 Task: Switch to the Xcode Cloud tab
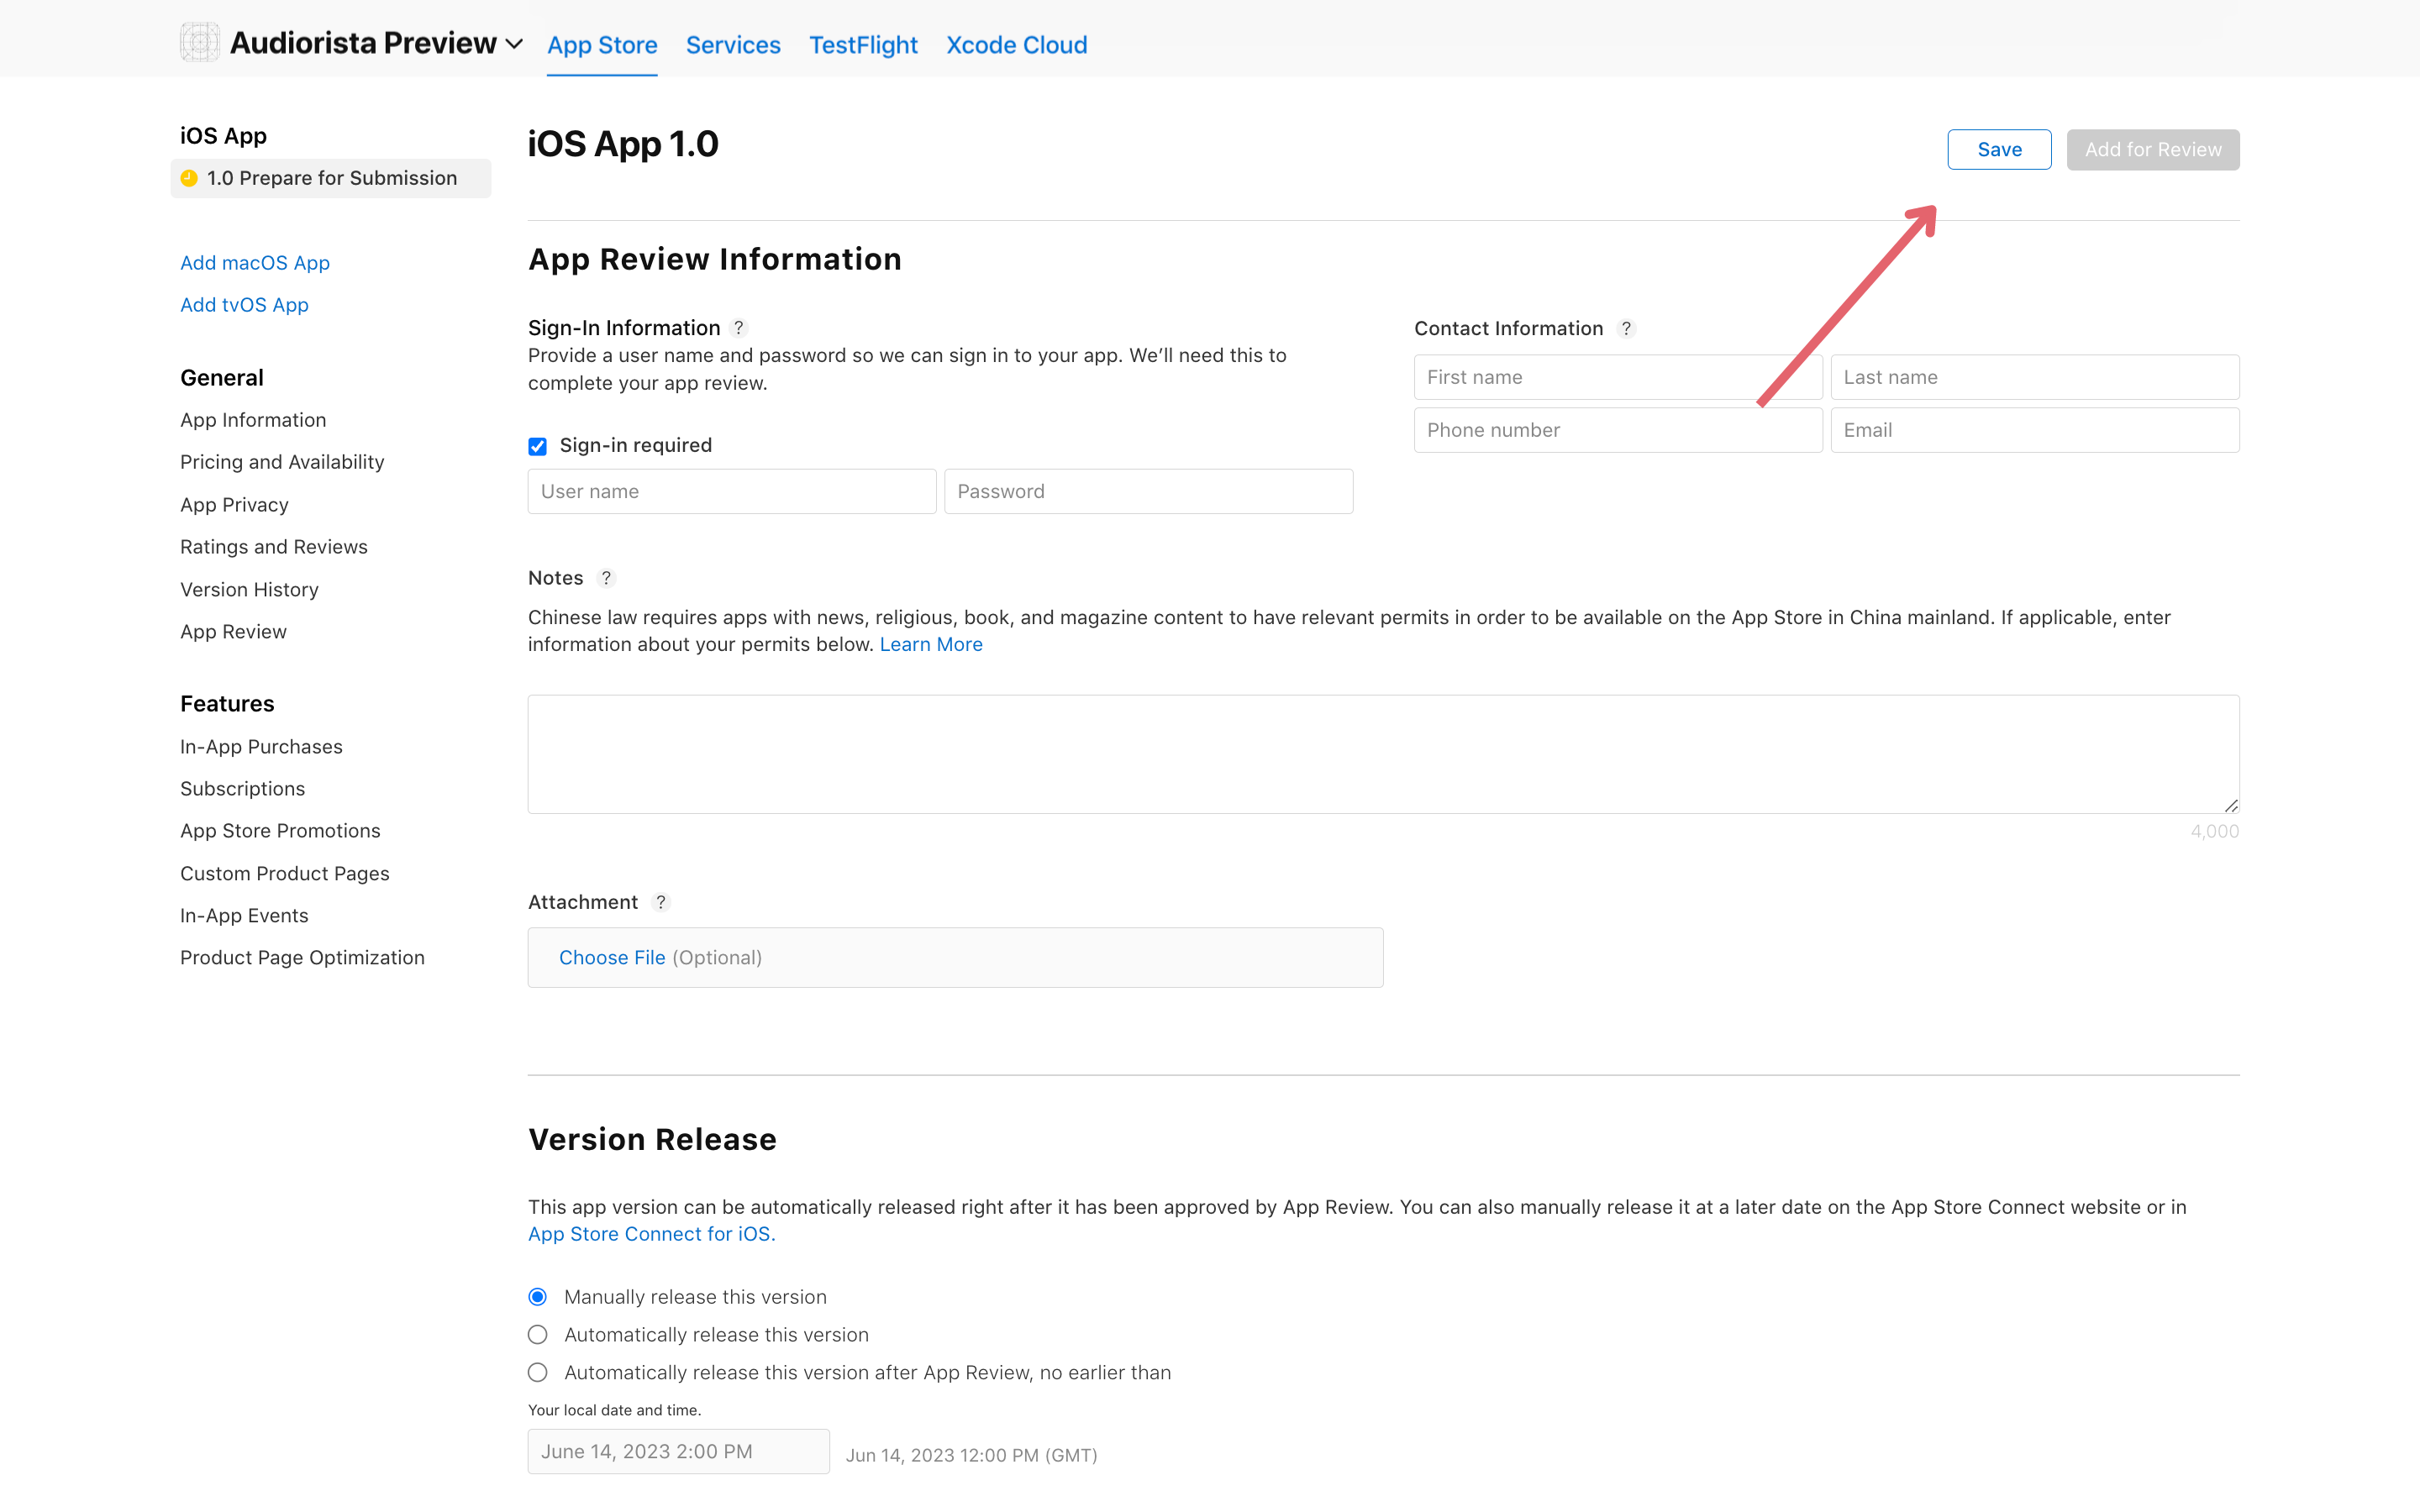(x=1017, y=45)
